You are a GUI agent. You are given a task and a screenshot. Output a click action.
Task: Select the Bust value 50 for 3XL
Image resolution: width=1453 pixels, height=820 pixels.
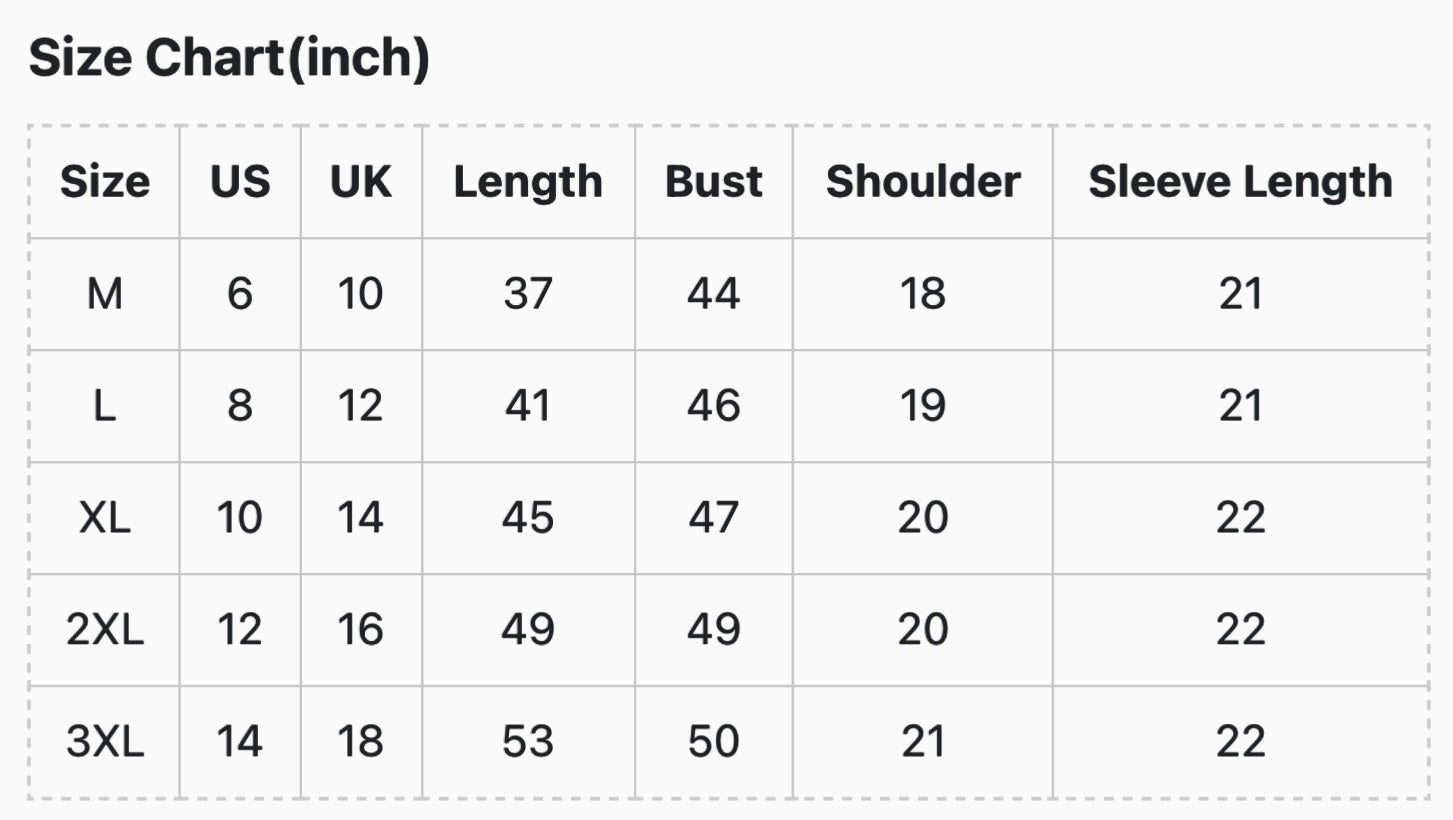714,742
